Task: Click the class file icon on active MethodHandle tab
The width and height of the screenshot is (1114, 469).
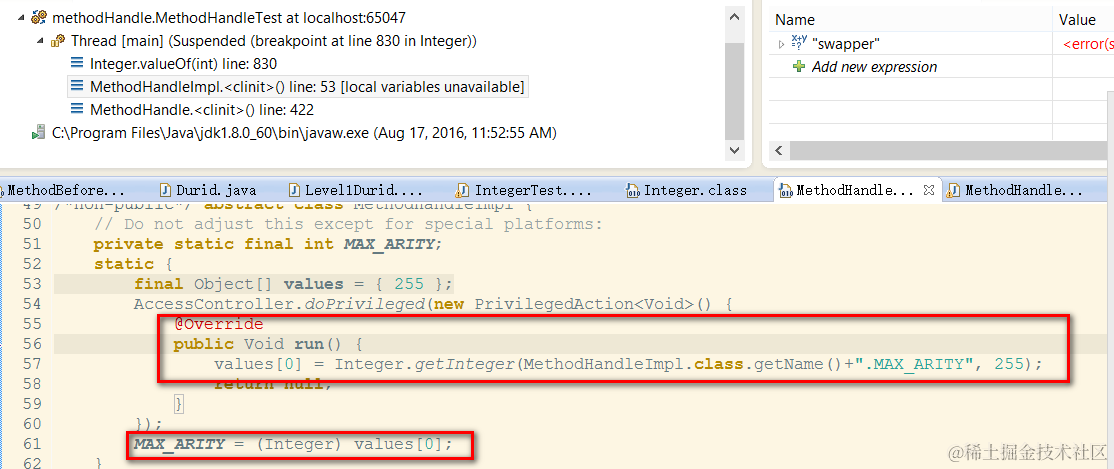Action: tap(786, 190)
